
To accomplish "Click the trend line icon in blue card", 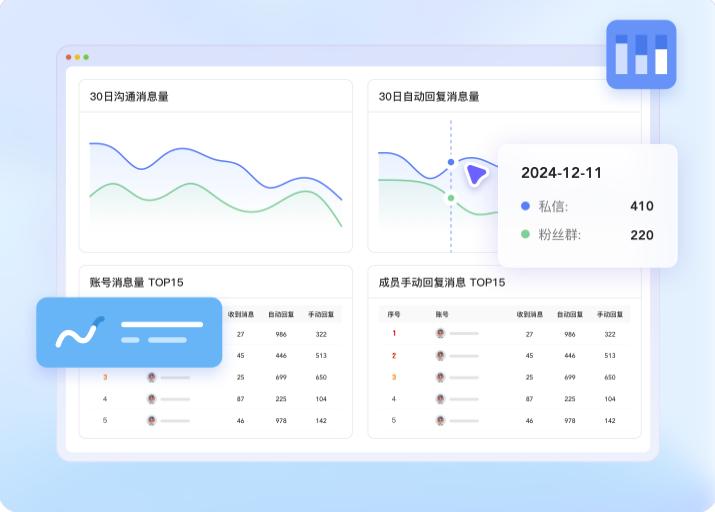I will (80, 332).
